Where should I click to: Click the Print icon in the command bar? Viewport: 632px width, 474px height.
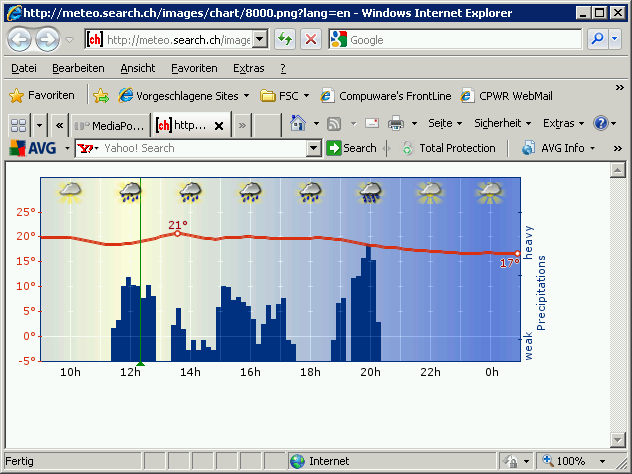[395, 124]
